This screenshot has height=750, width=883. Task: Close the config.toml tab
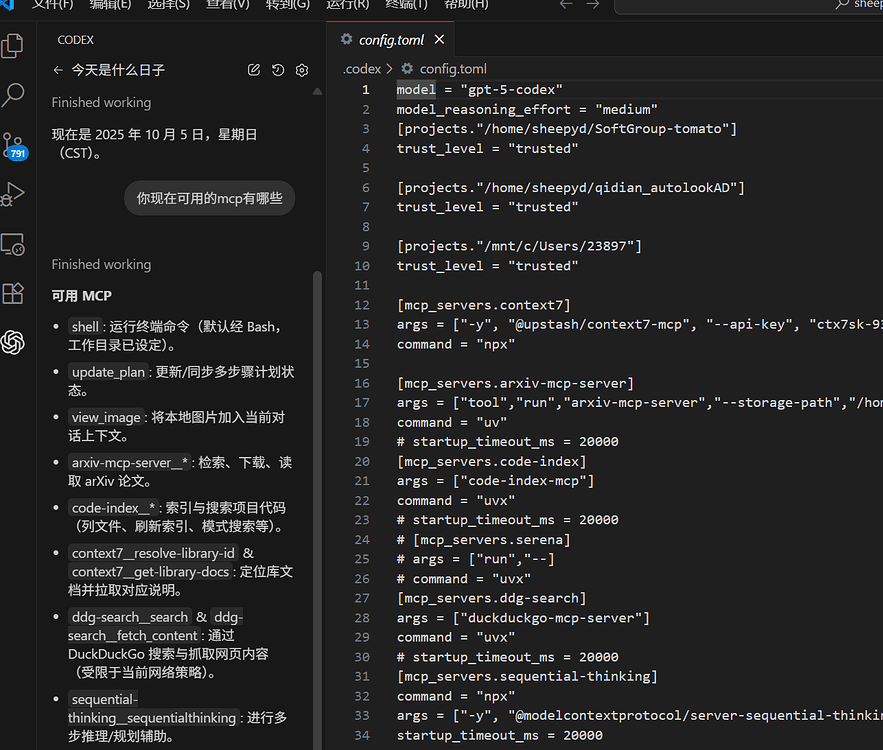439,39
